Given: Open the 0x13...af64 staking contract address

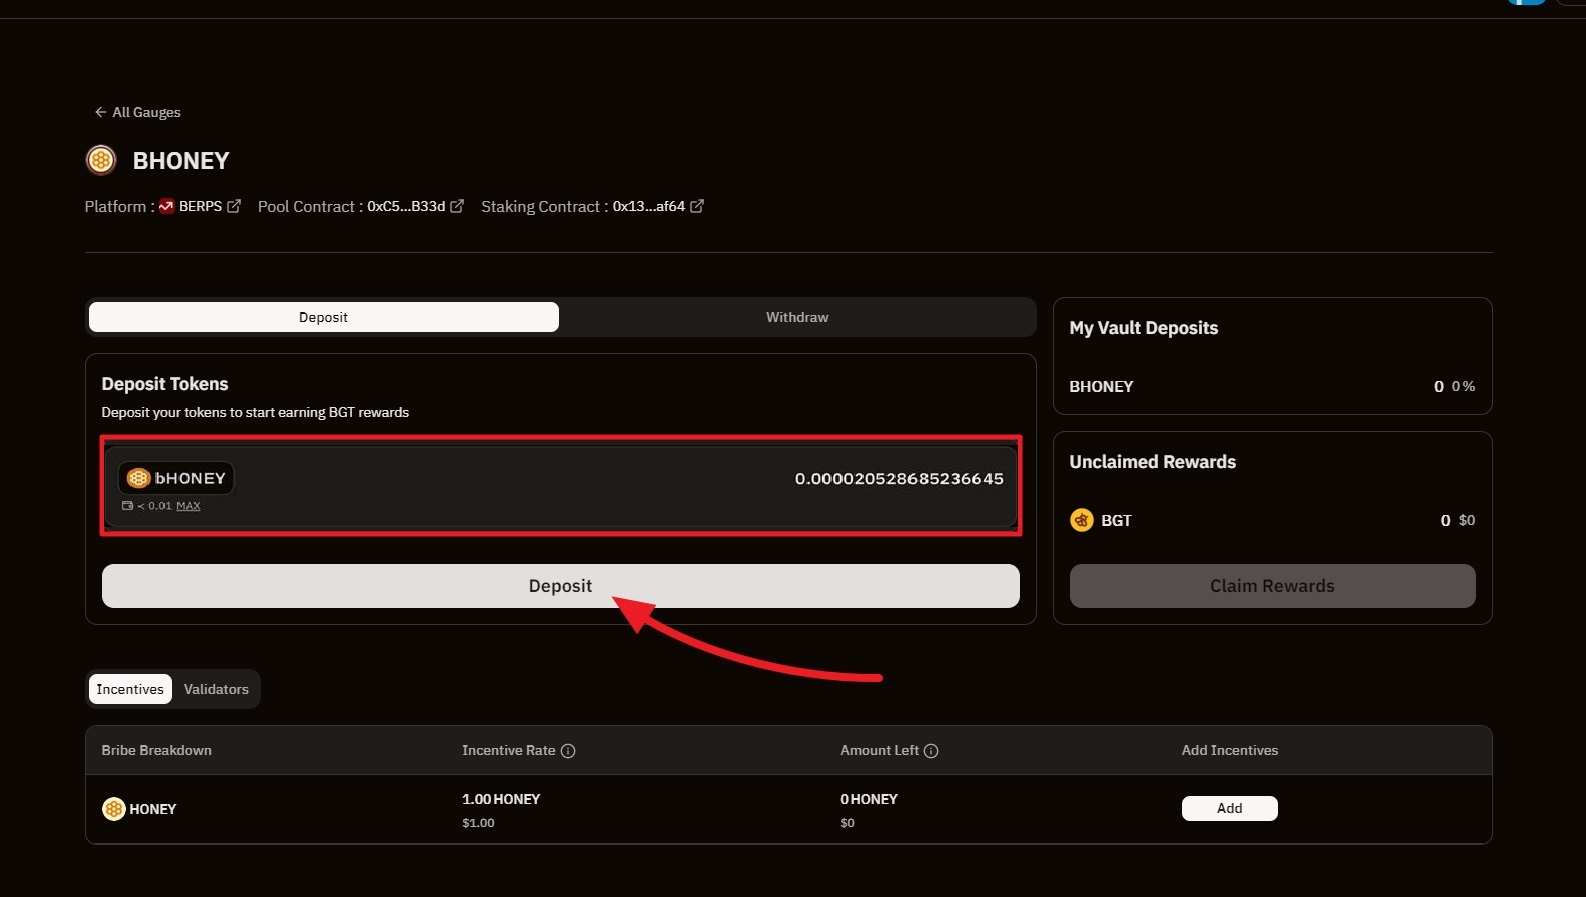Looking at the screenshot, I should [649, 206].
